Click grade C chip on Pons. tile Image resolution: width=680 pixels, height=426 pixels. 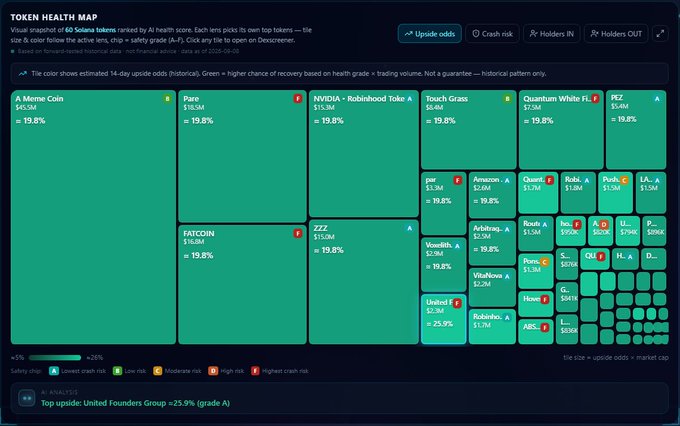click(x=545, y=262)
